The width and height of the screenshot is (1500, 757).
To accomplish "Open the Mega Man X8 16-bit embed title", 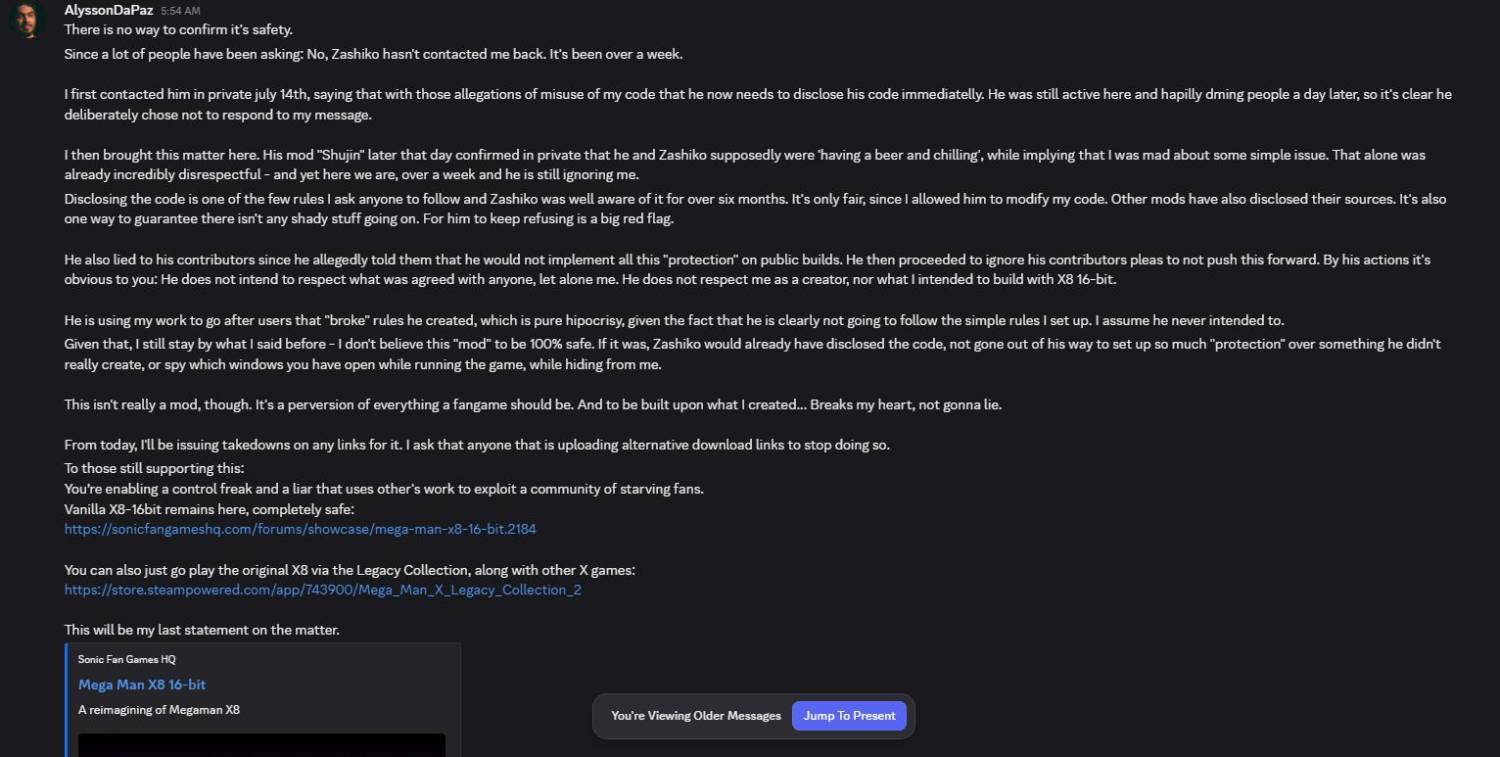I will [142, 685].
